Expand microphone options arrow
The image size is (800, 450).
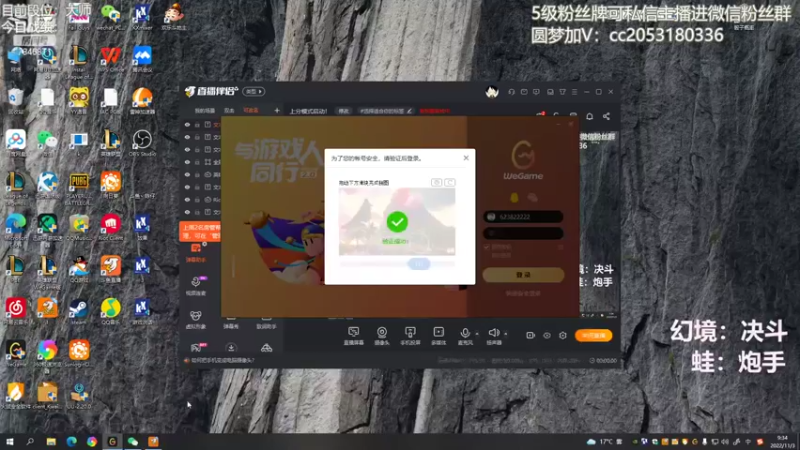[477, 334]
